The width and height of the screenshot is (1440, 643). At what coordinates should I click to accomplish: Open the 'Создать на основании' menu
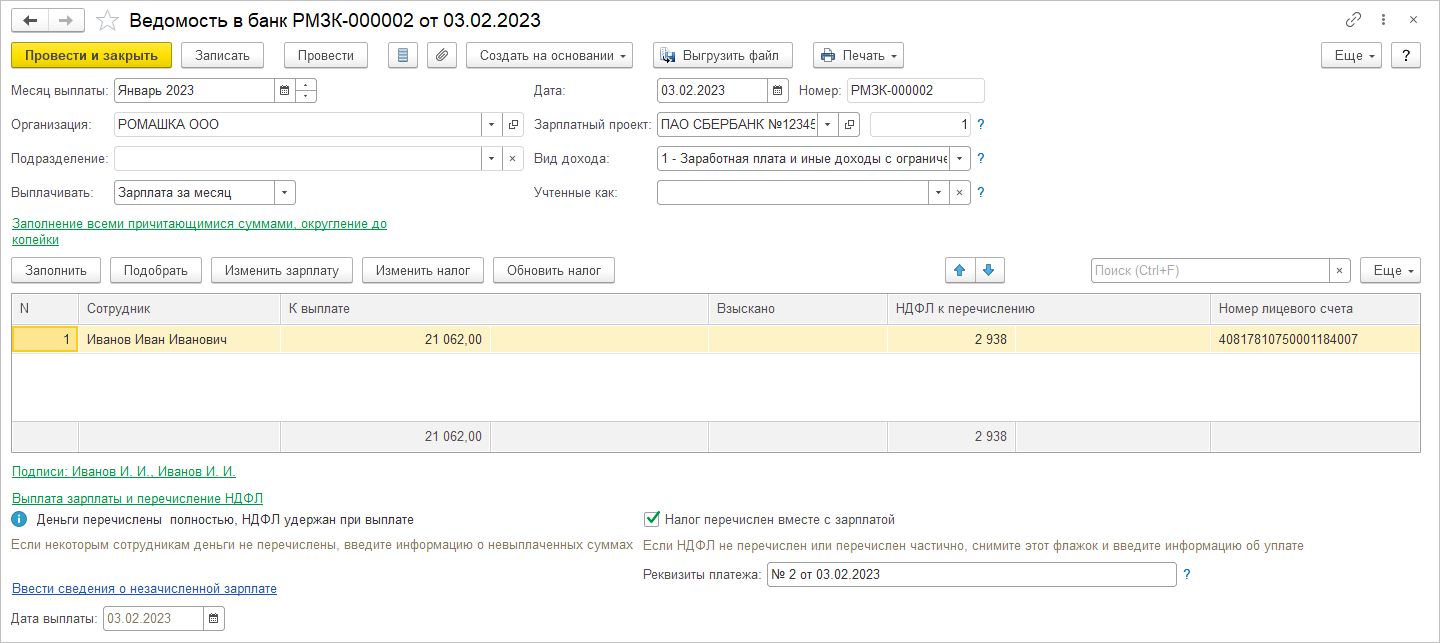click(549, 55)
